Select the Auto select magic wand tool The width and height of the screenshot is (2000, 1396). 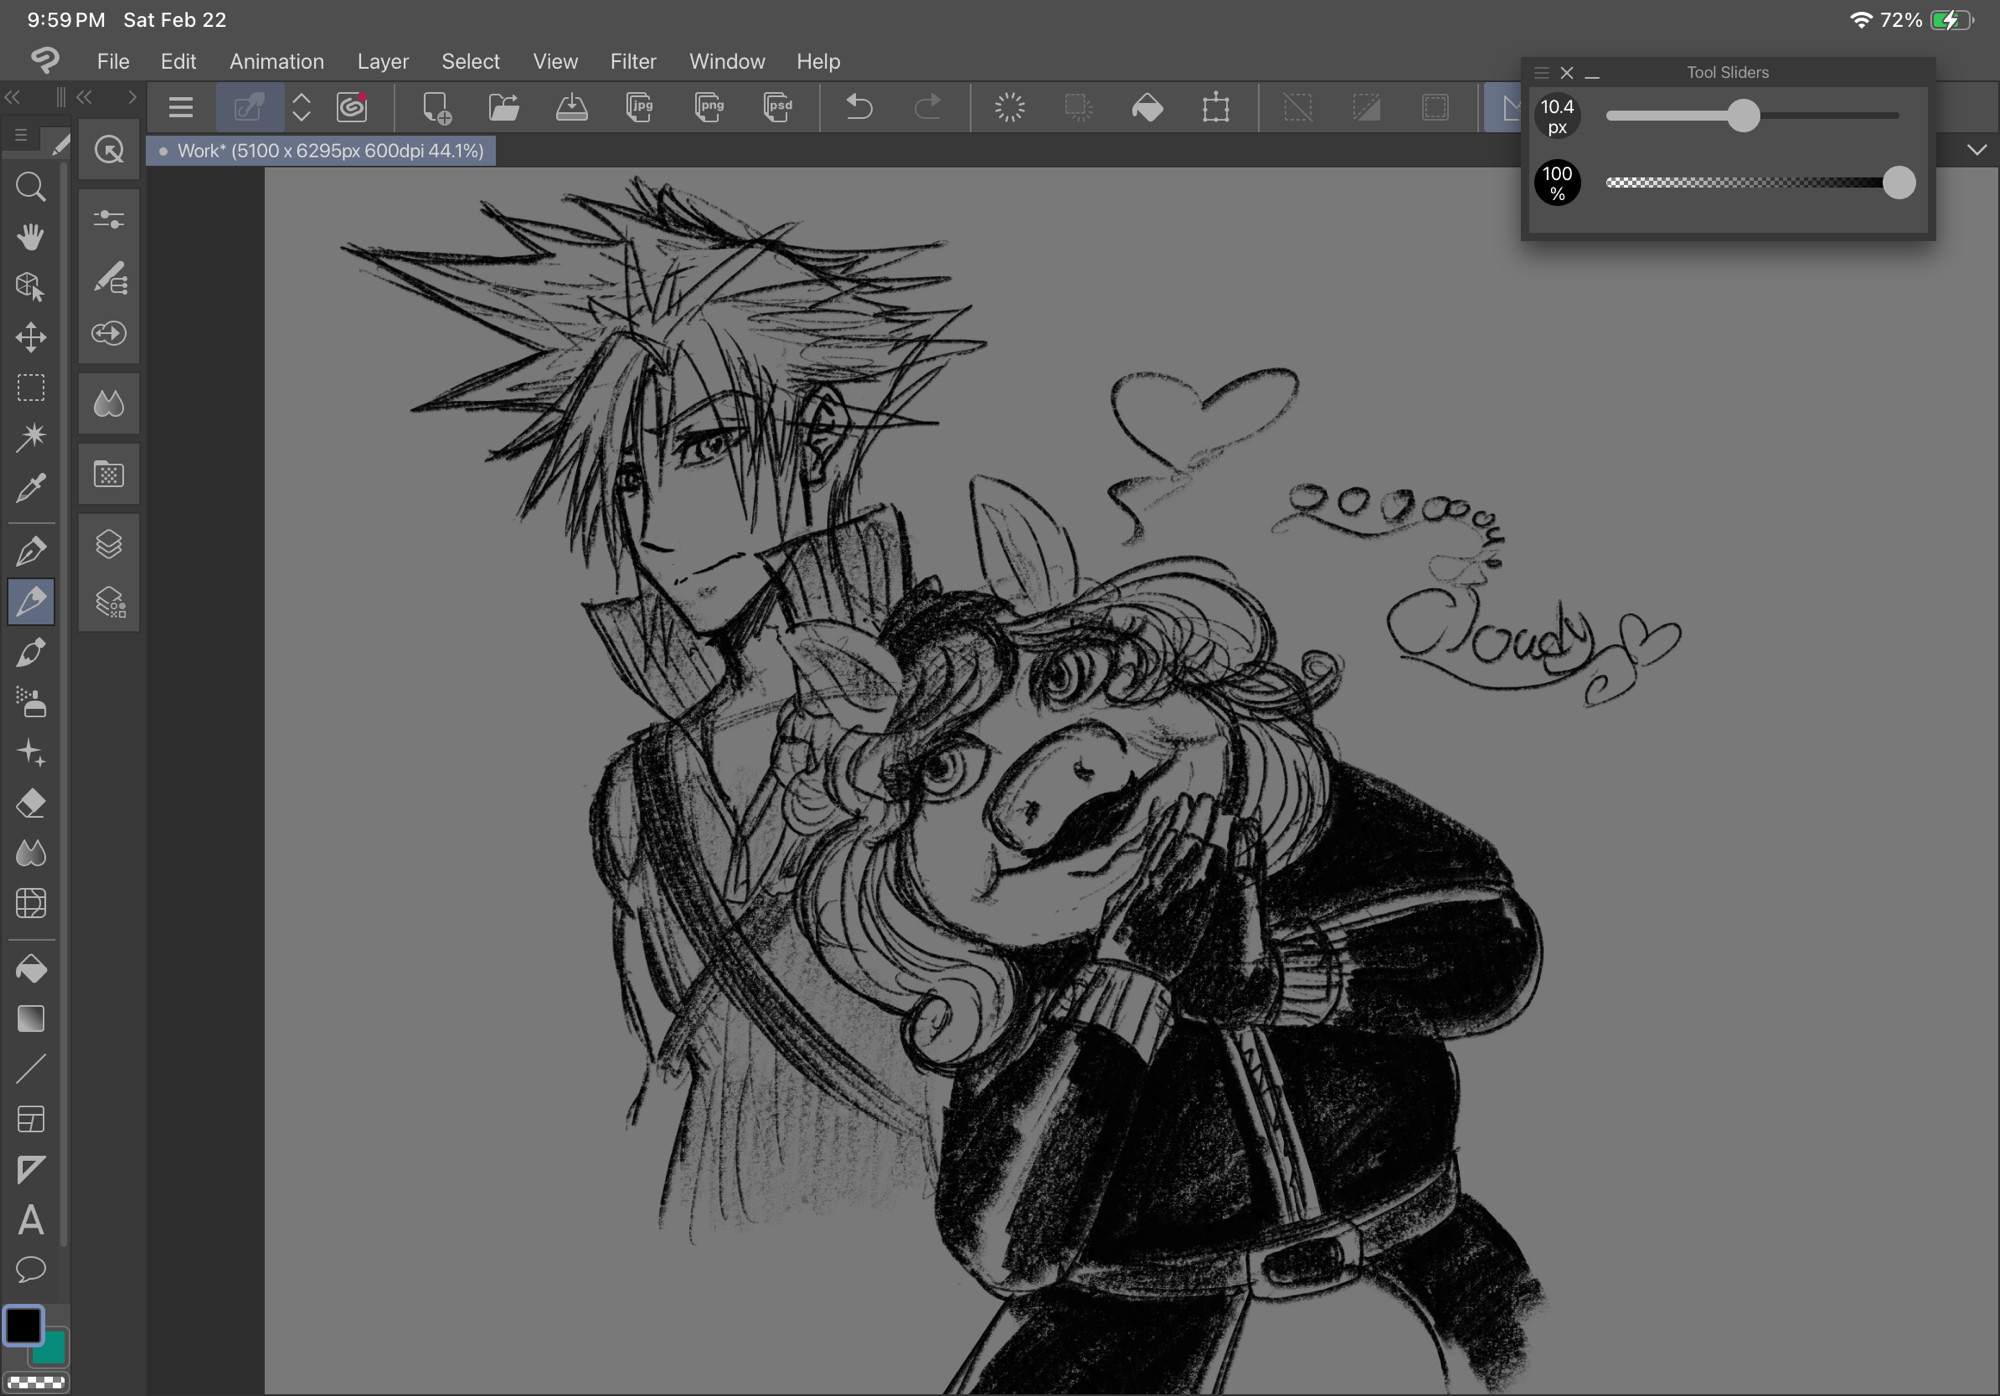coord(31,437)
